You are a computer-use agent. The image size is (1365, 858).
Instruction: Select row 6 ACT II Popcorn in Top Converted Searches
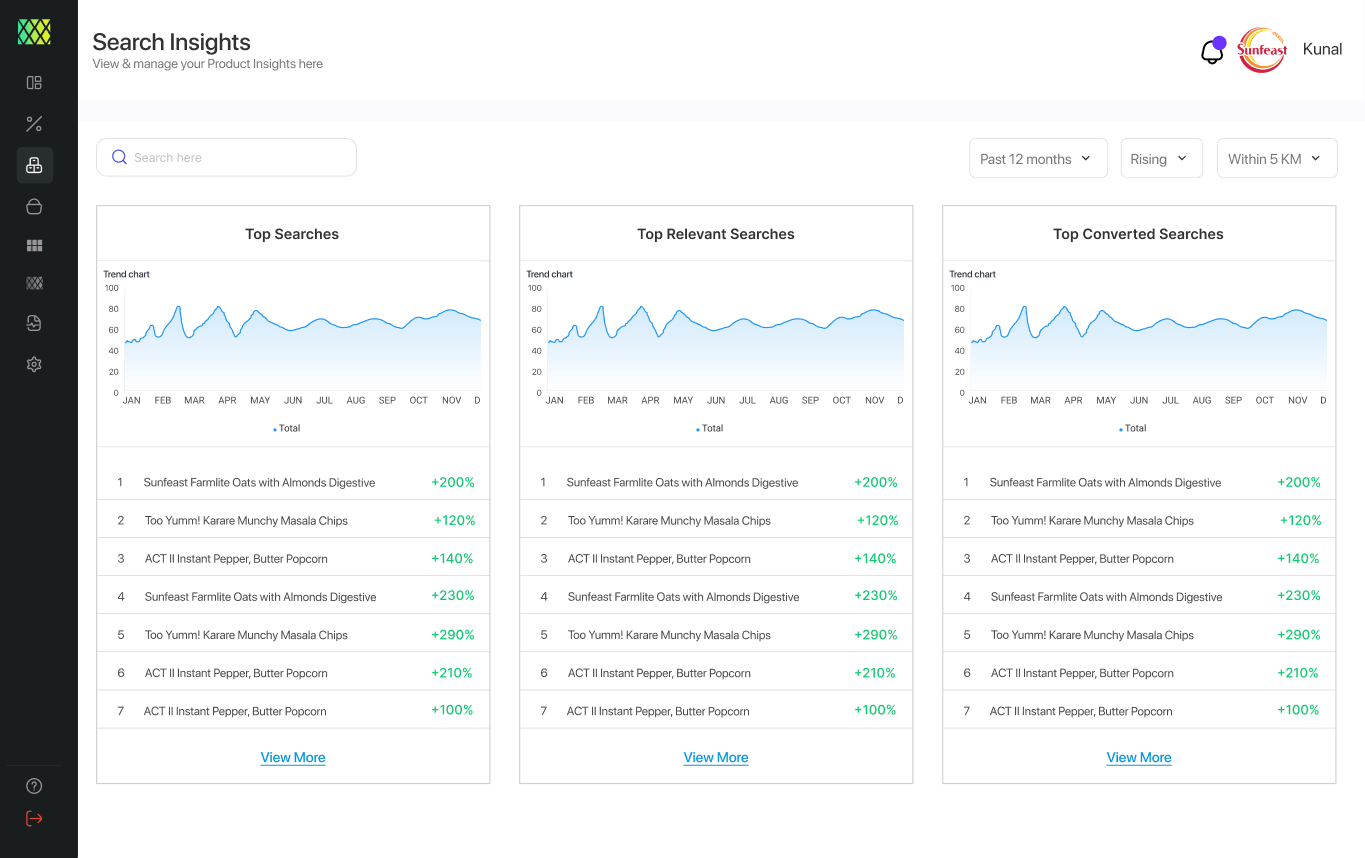click(1139, 672)
